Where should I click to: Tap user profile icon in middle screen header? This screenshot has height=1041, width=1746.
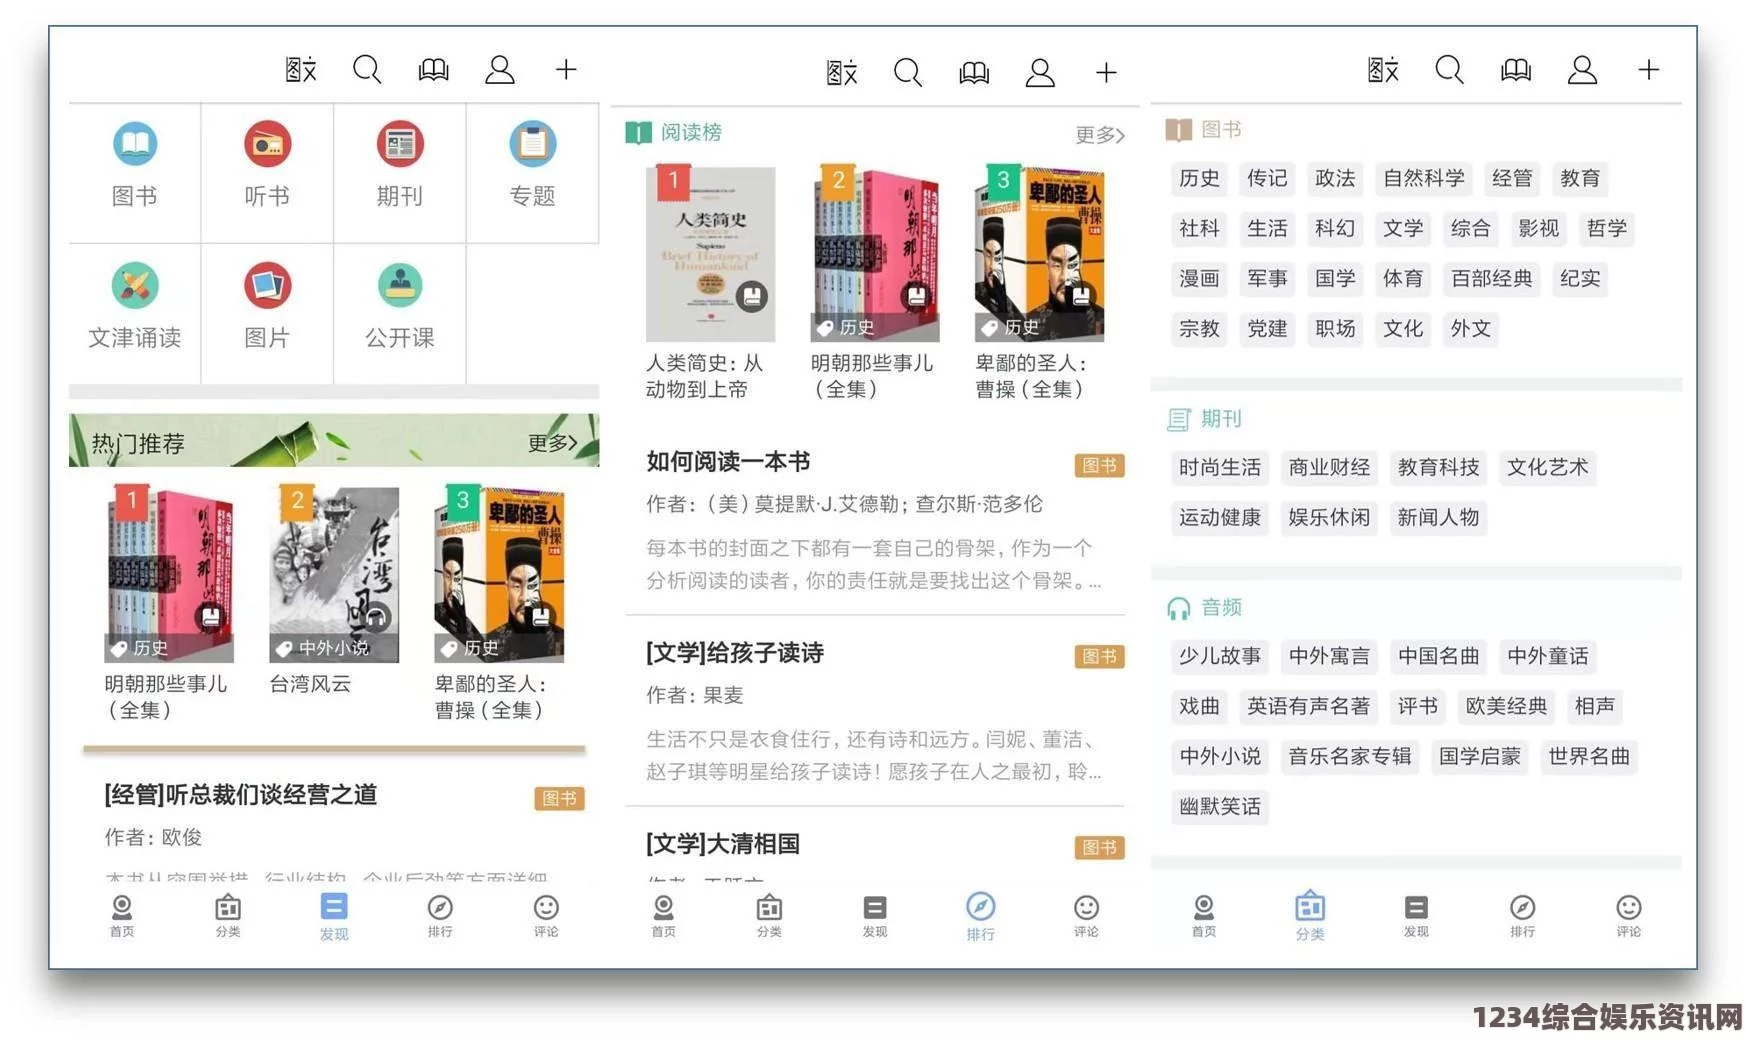(x=1040, y=72)
